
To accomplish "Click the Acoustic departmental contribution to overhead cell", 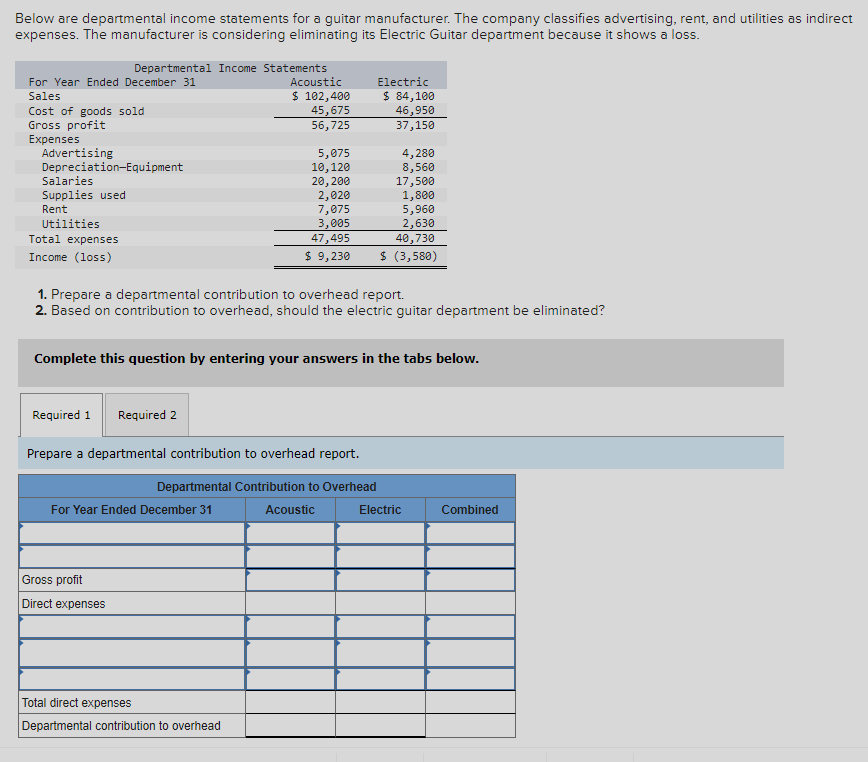I will (290, 725).
